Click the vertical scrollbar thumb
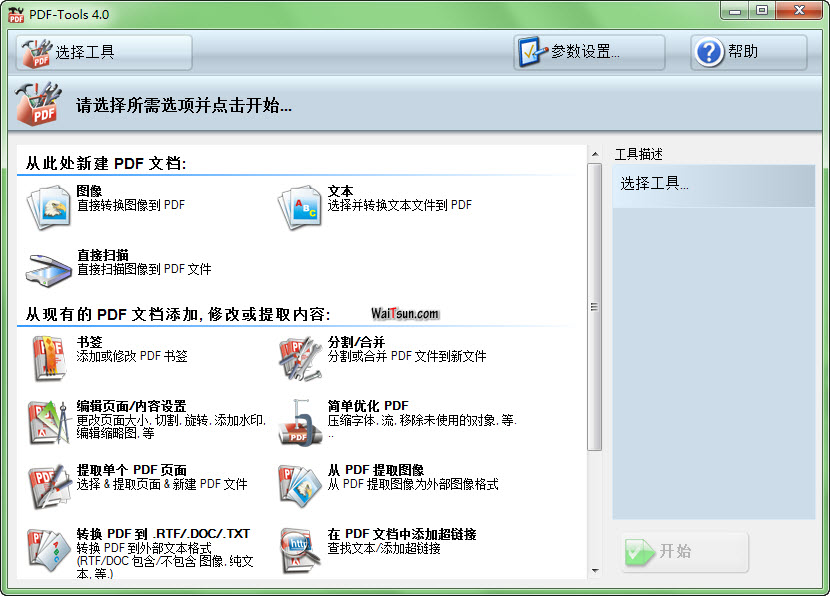Viewport: 830px width, 596px height. [x=595, y=306]
